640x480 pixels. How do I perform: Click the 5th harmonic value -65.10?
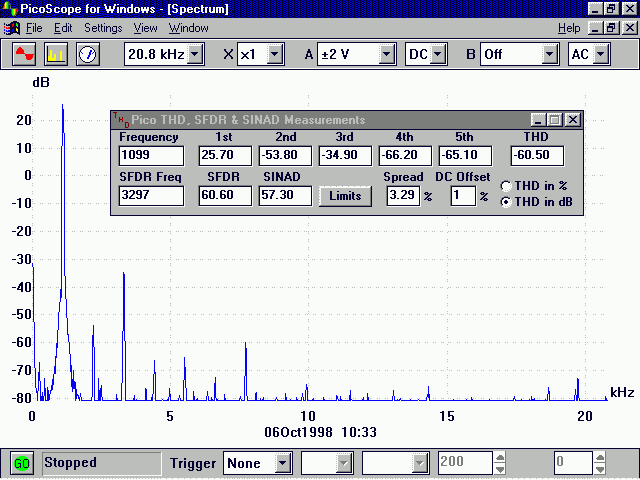(465, 156)
